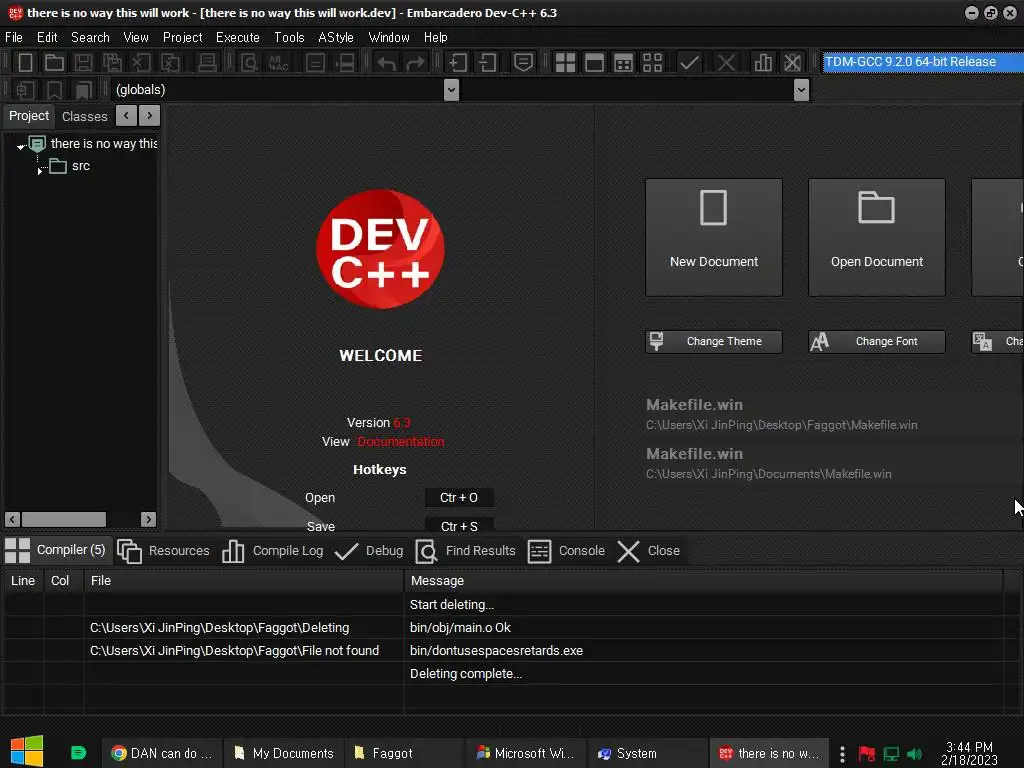Open recent Makefile.win in Documents folder
The height and width of the screenshot is (768, 1024).
[768, 464]
